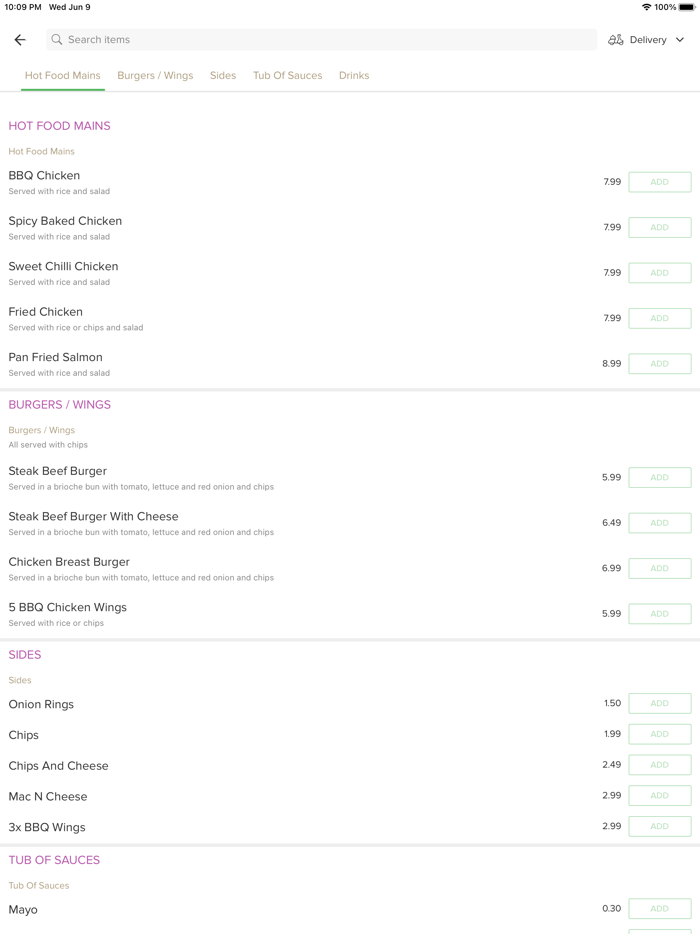Go to the Drinks tab
Image resolution: width=700 pixels, height=934 pixels.
(x=354, y=76)
